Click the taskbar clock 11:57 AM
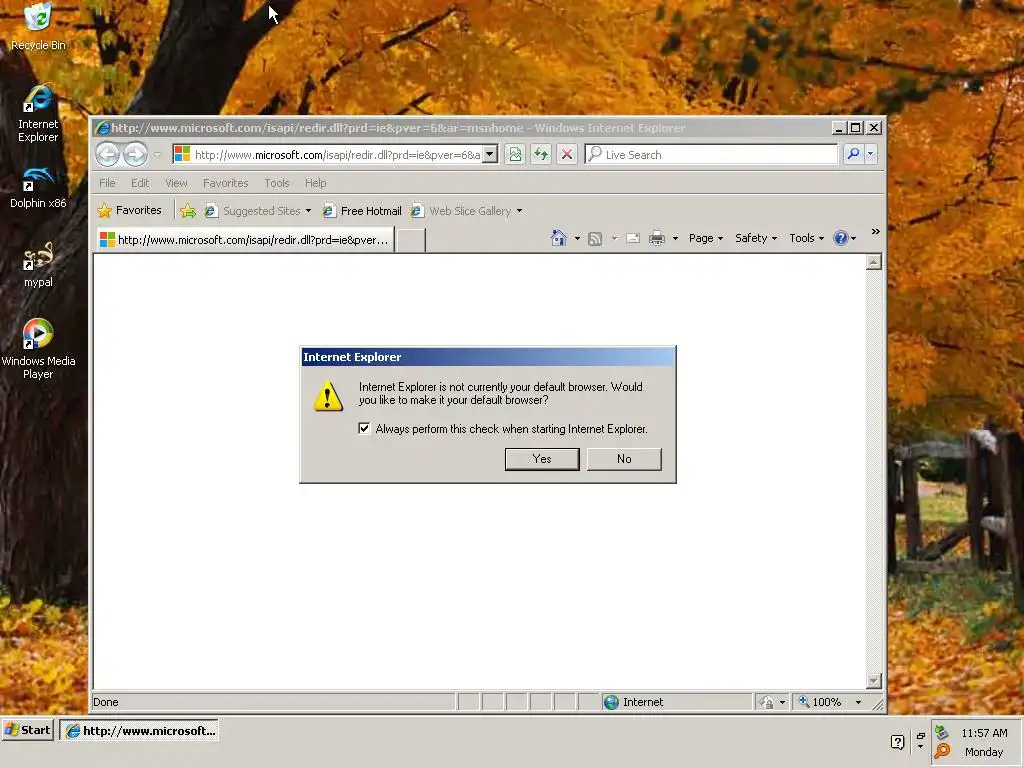 click(984, 733)
